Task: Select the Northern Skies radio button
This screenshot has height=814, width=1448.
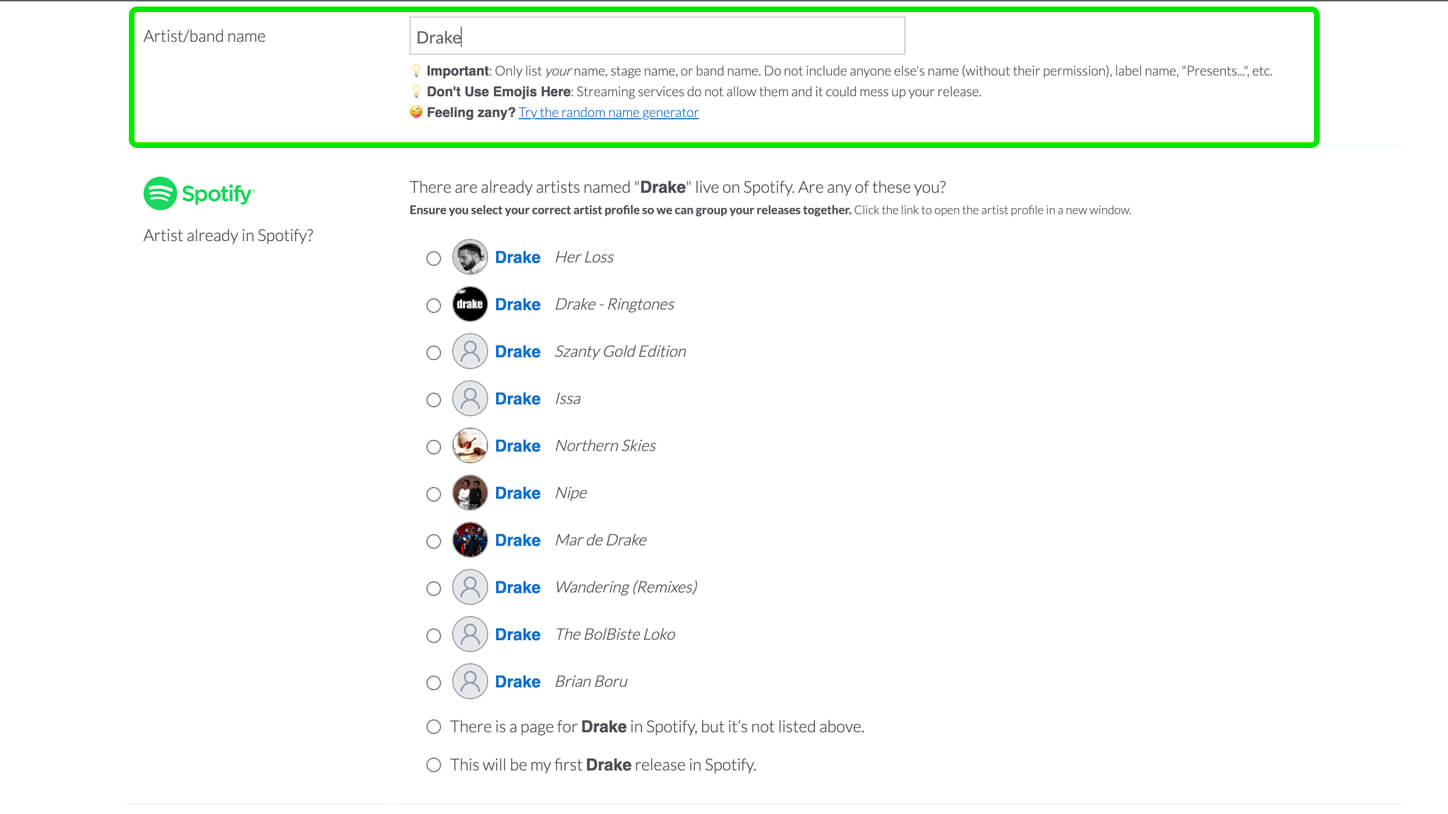Action: [x=433, y=447]
